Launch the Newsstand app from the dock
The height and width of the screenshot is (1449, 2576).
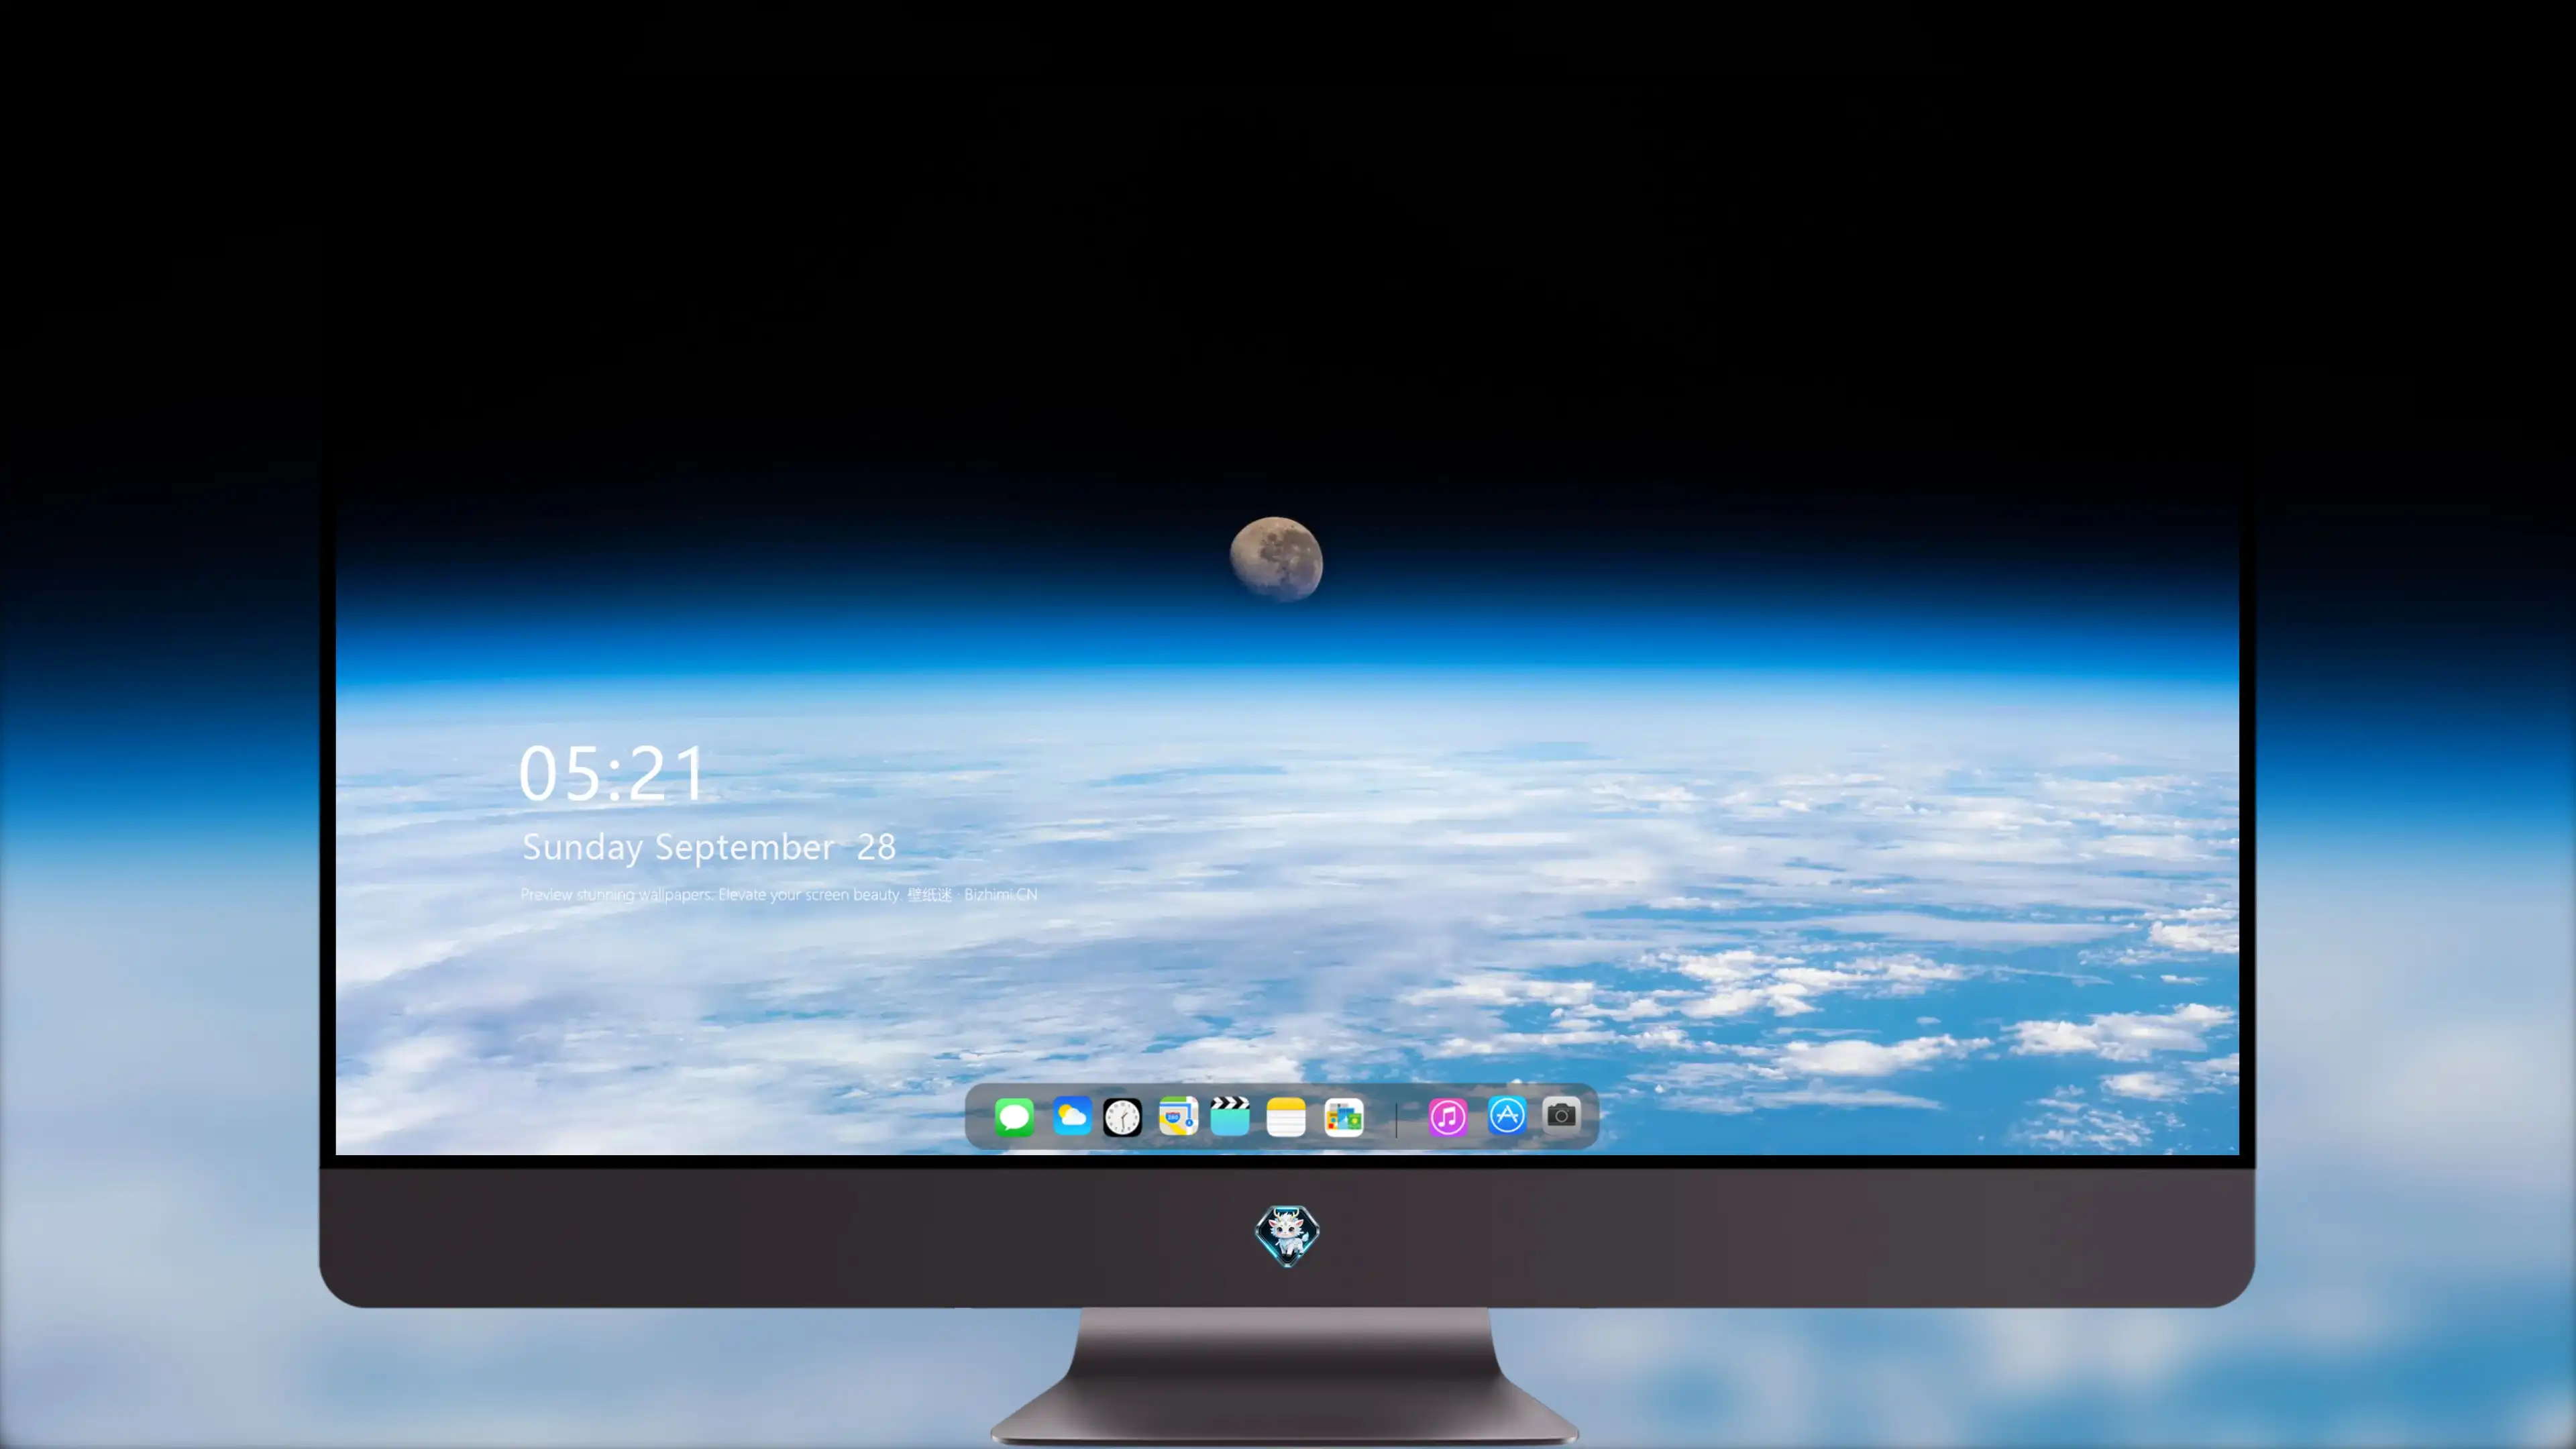click(1343, 1117)
